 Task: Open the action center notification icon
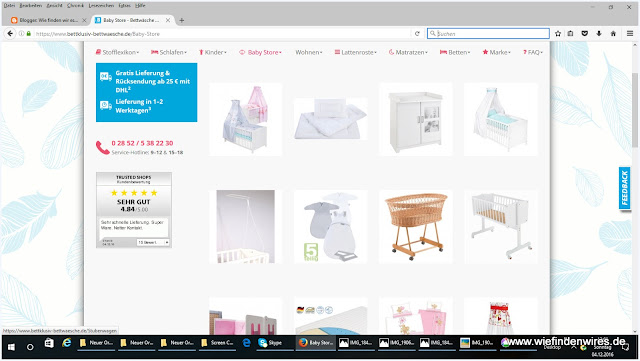[x=626, y=347]
